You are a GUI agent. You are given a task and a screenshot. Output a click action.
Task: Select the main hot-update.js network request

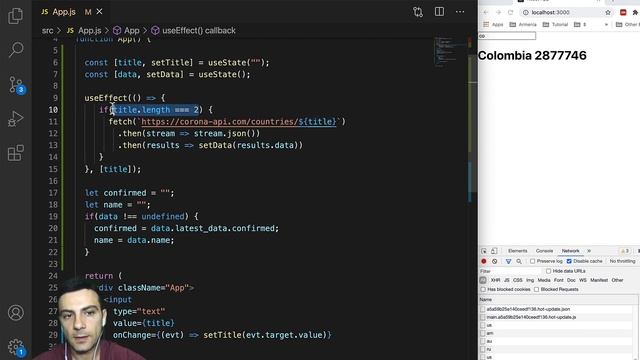[x=531, y=317]
